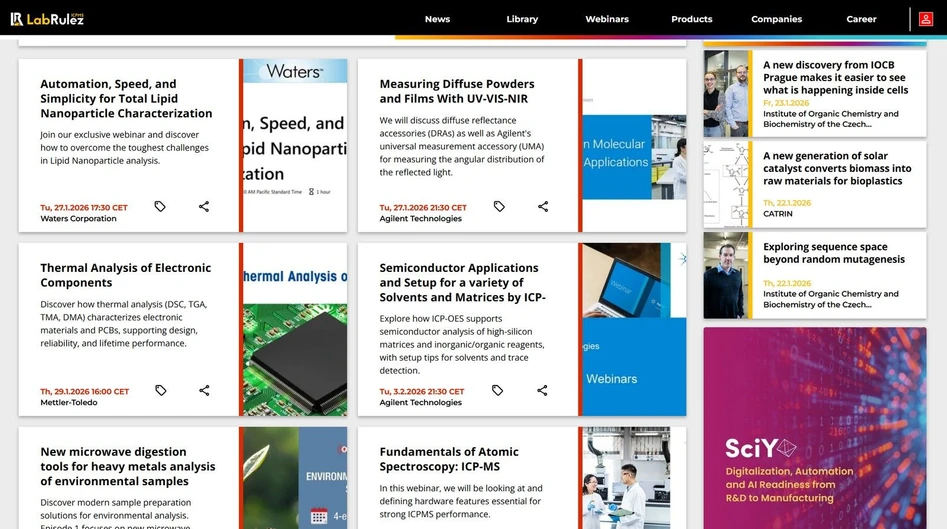Click date Tu, 27.1.2026 17:30 CET

(84, 208)
